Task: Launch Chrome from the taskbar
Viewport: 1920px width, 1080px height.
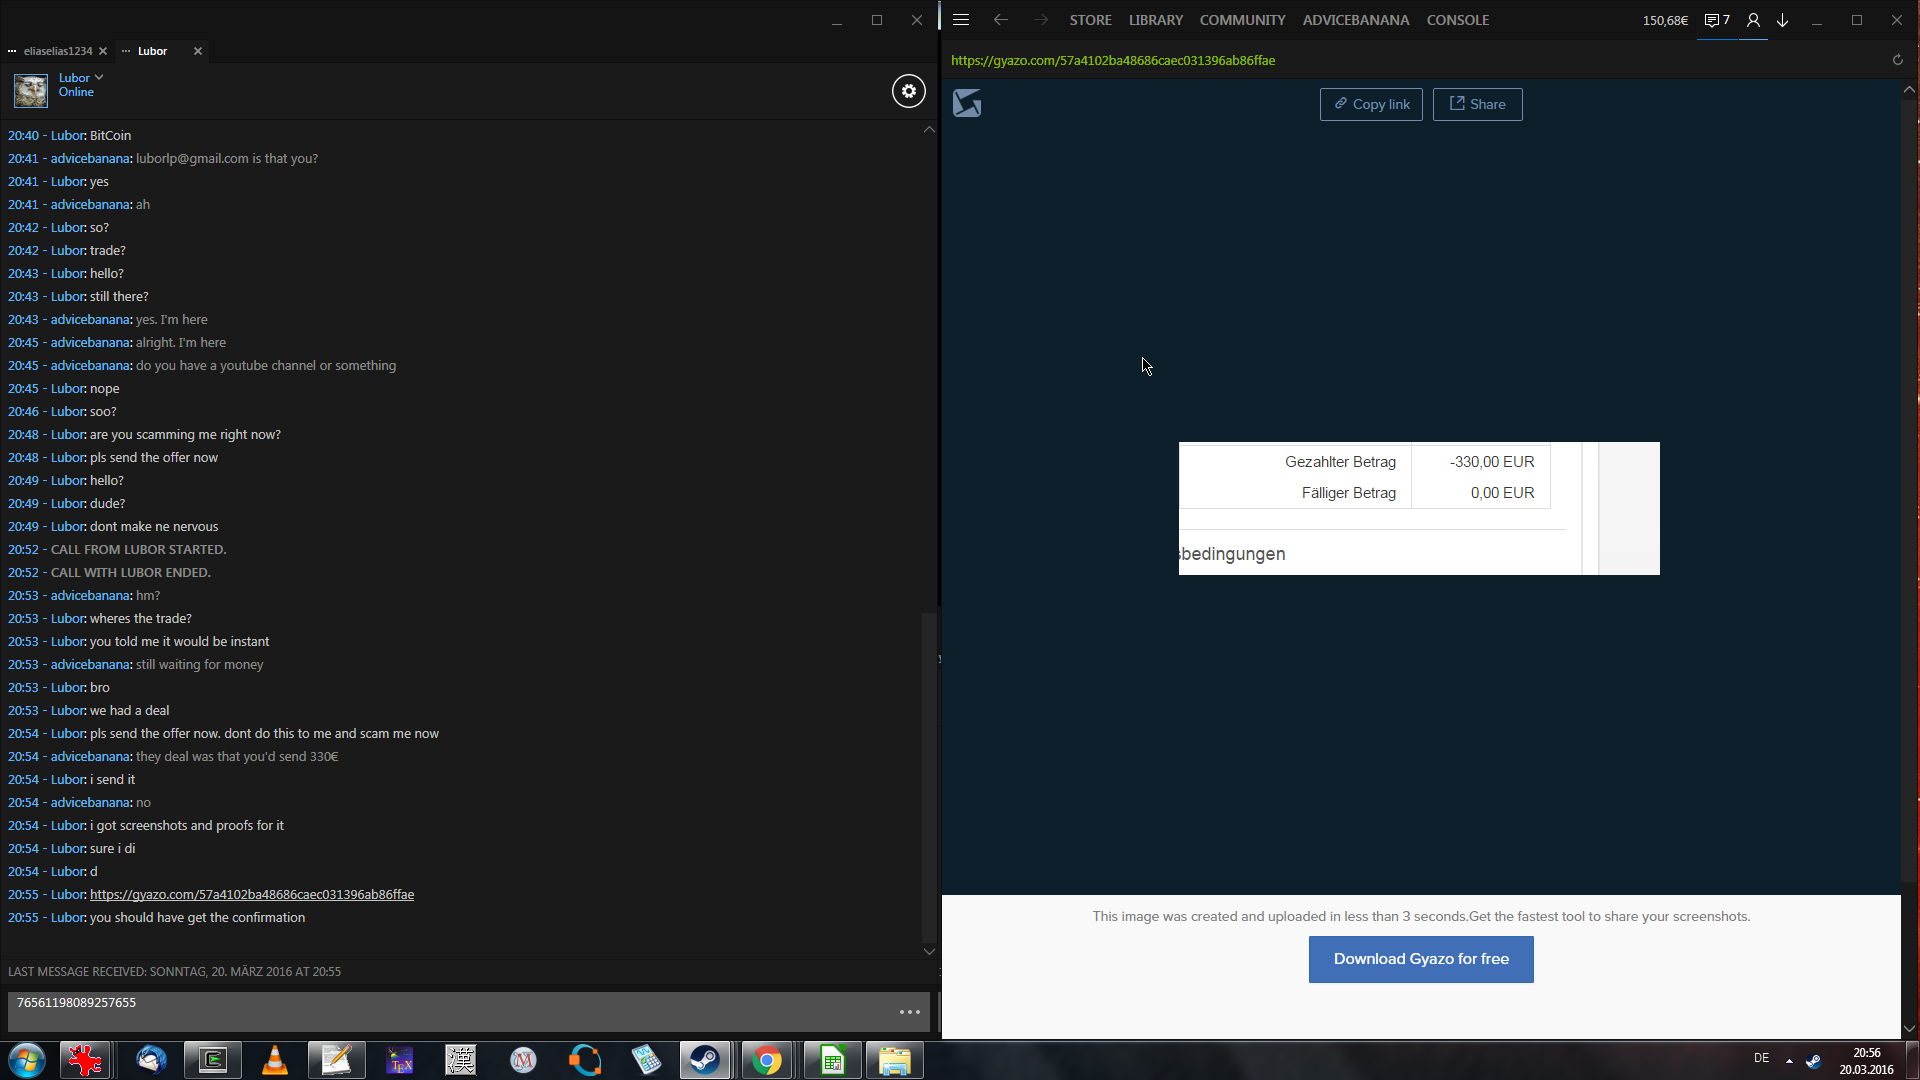Action: (767, 1060)
